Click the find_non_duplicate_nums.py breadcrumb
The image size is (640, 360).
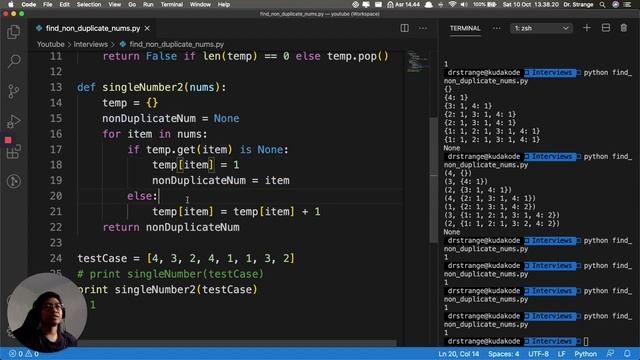(x=176, y=44)
